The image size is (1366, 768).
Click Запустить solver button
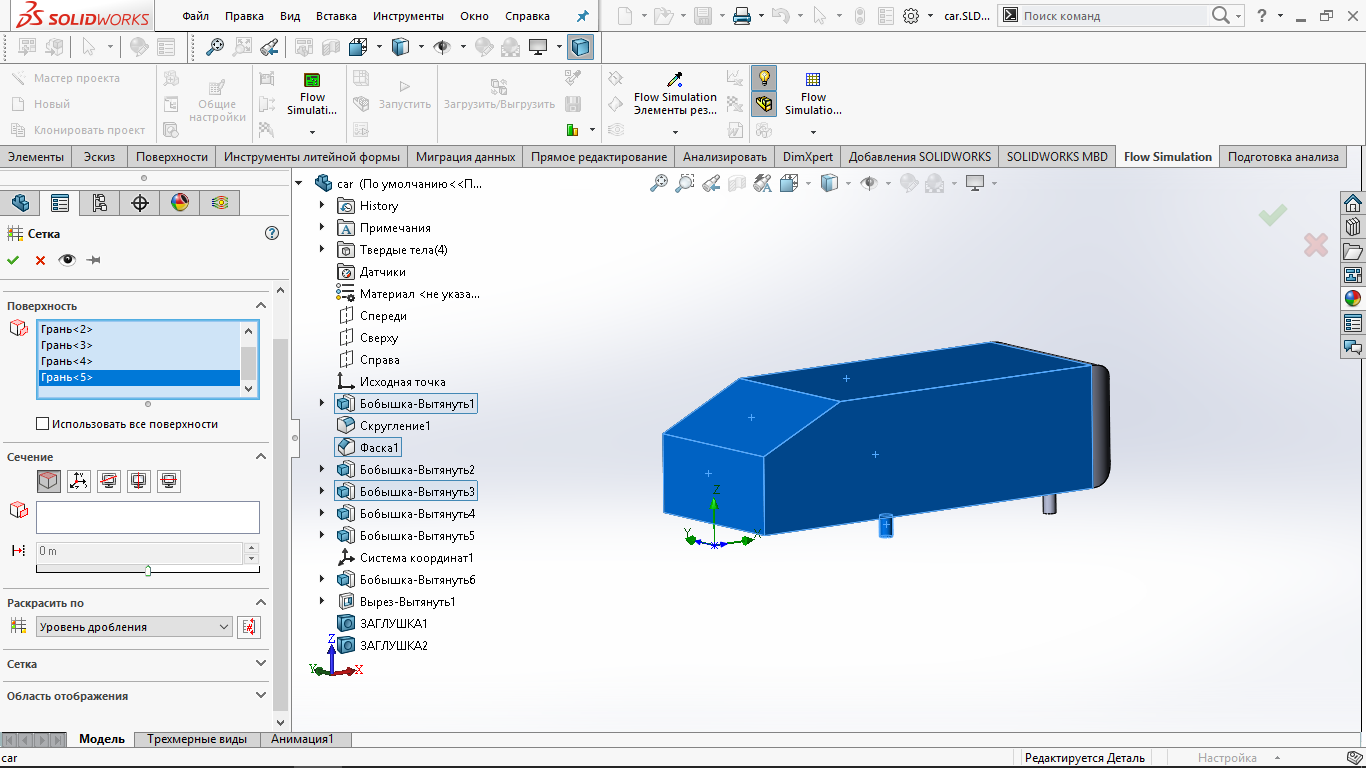tap(405, 96)
